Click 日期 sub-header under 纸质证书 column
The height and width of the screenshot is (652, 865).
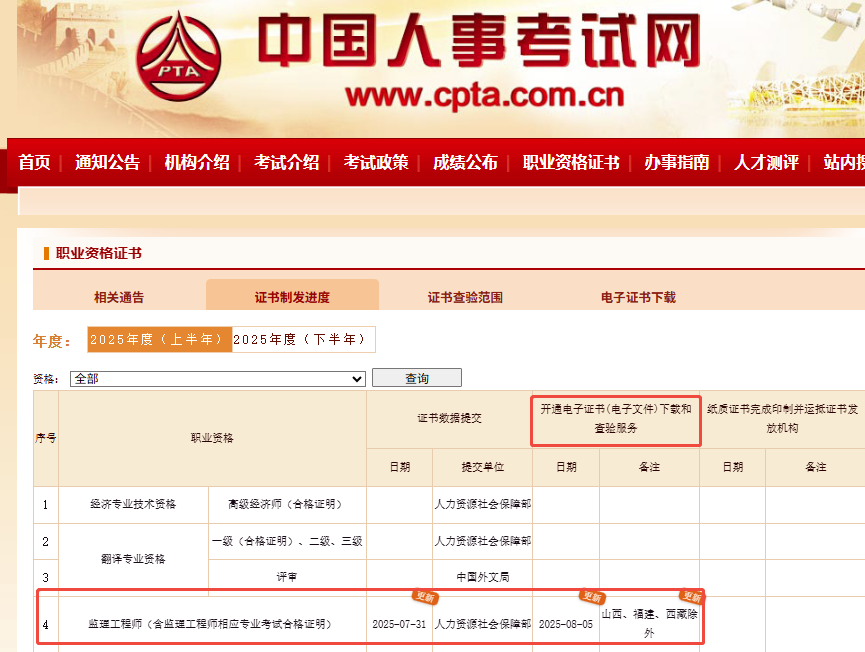733,467
